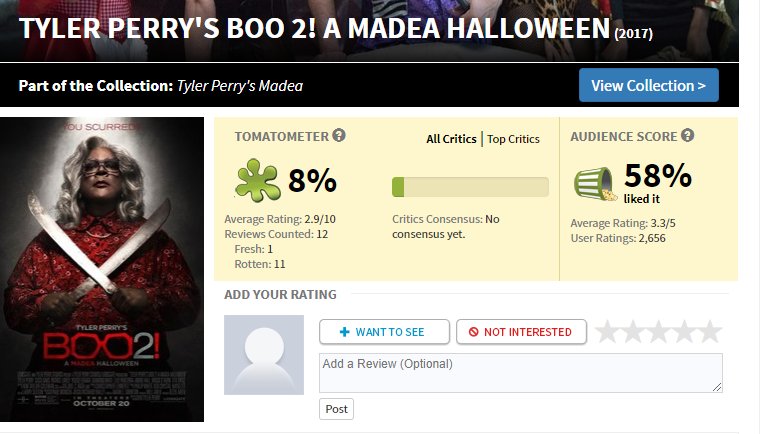The height and width of the screenshot is (434, 760).
Task: Rate the movie one star
Action: coord(607,332)
